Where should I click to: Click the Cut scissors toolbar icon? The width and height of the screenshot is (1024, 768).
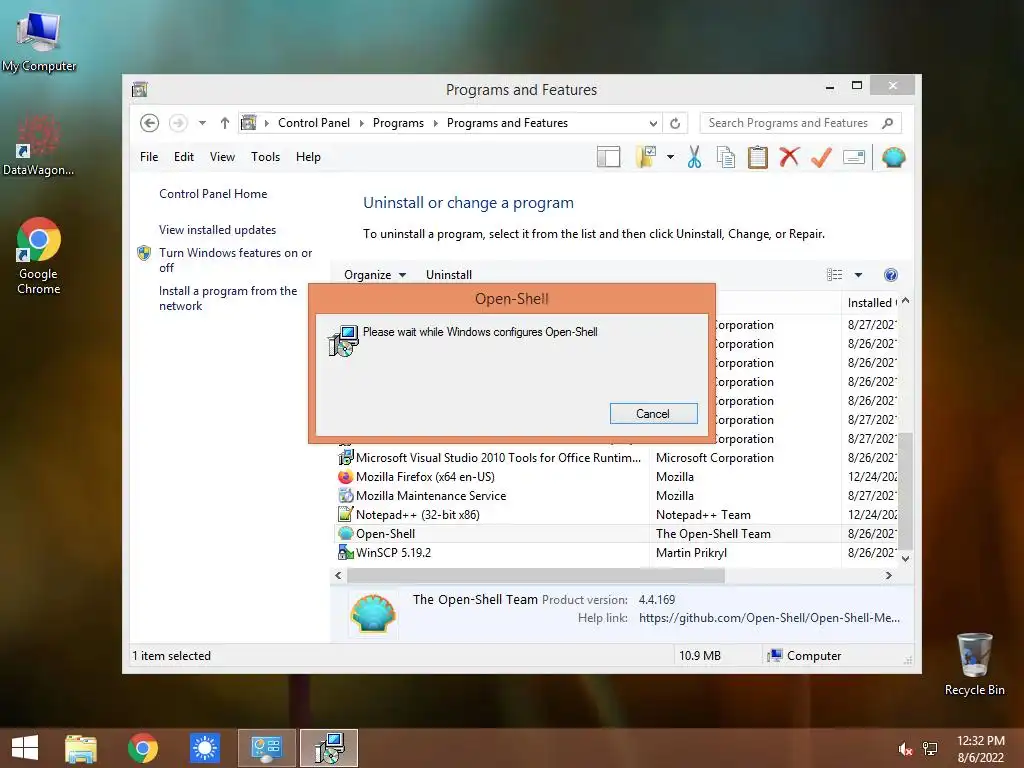694,157
